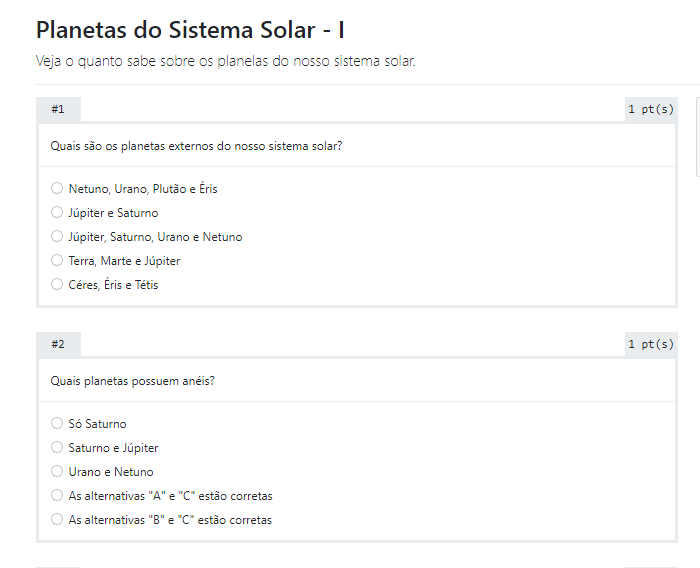Click the quiz subtitle starting with Veja o quanto

pos(225,61)
